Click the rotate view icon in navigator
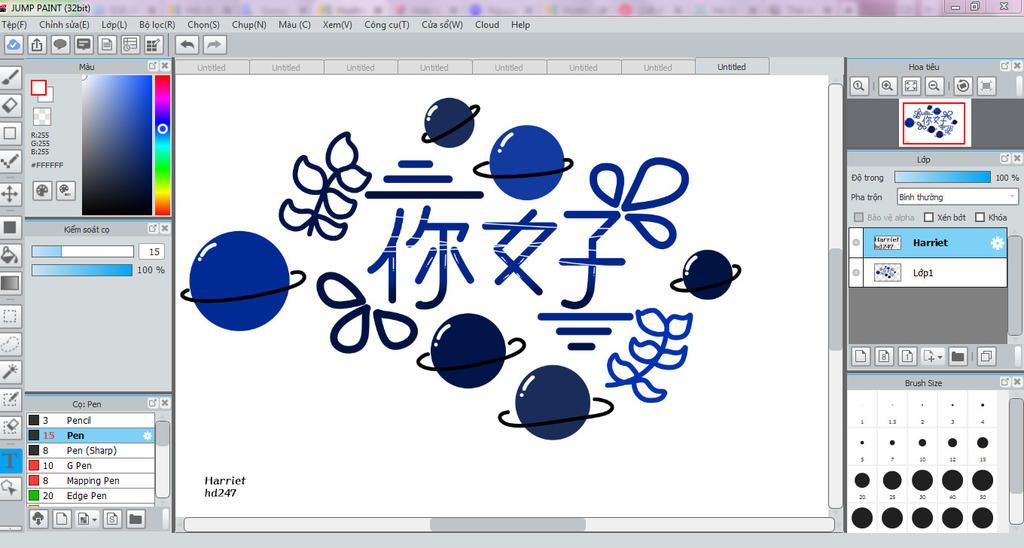Image resolution: width=1024 pixels, height=548 pixels. click(963, 86)
